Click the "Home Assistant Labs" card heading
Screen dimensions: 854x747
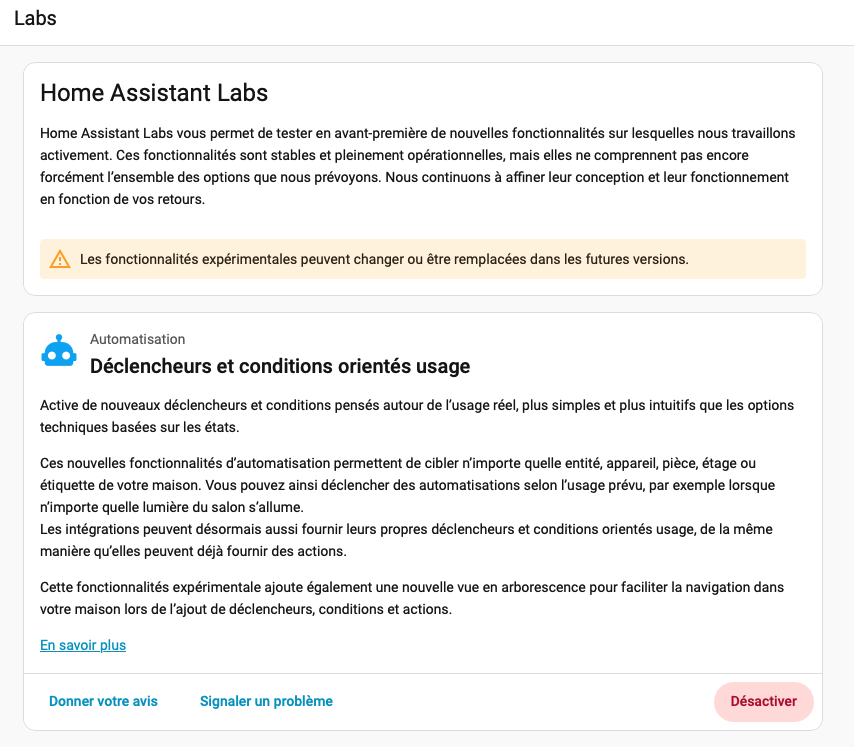click(154, 93)
